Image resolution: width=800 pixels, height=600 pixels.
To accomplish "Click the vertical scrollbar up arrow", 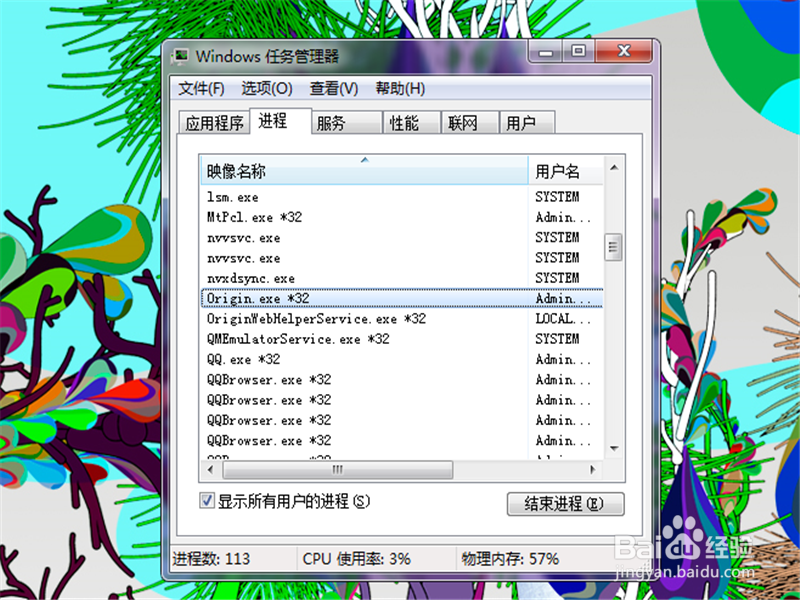I will [x=614, y=167].
